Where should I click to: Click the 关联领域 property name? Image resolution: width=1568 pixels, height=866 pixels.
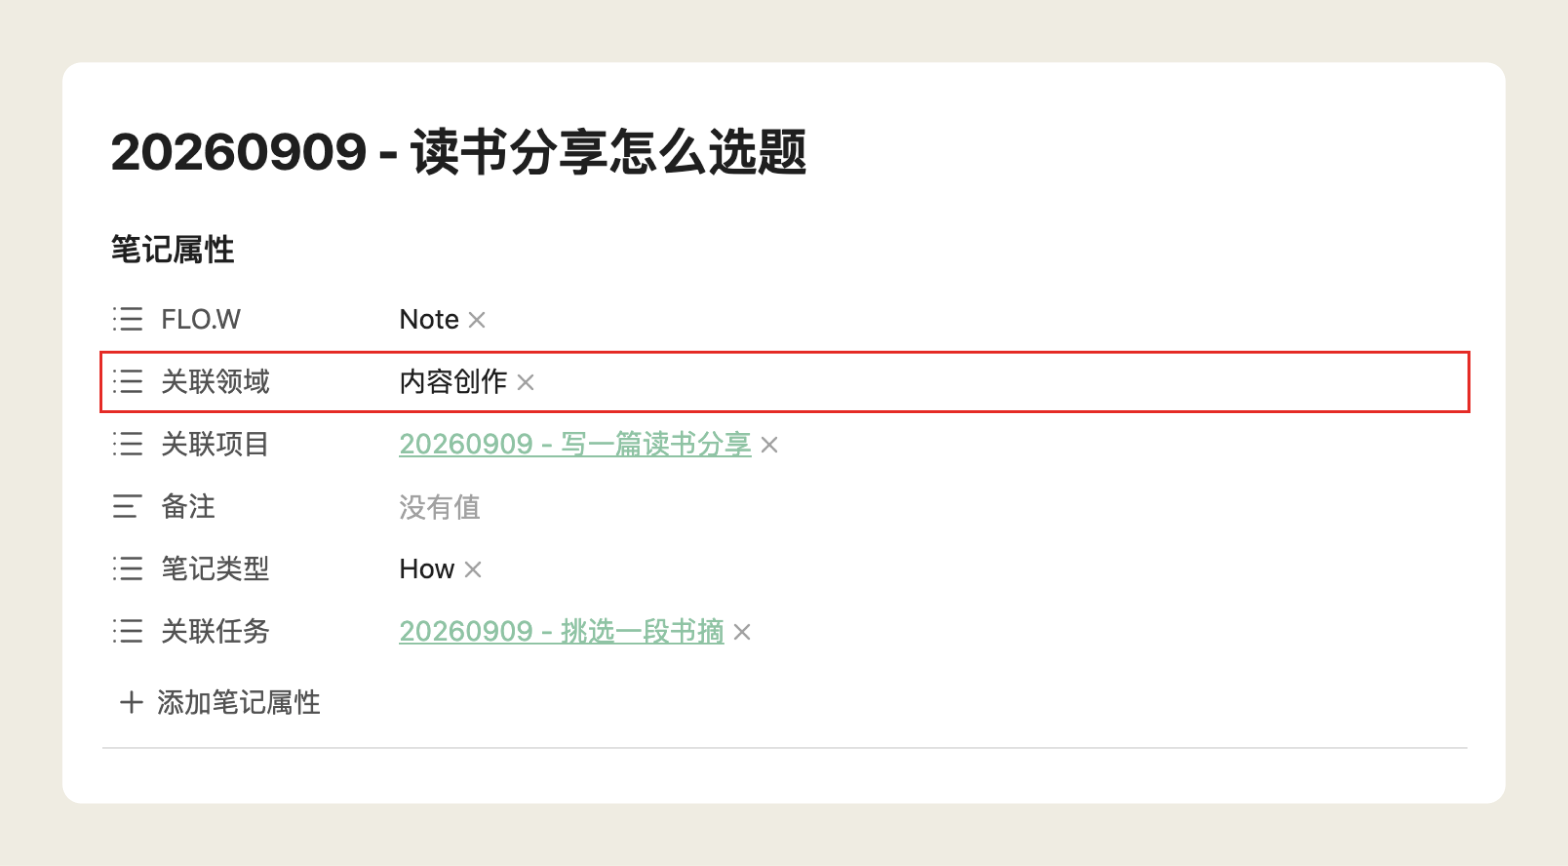click(215, 381)
